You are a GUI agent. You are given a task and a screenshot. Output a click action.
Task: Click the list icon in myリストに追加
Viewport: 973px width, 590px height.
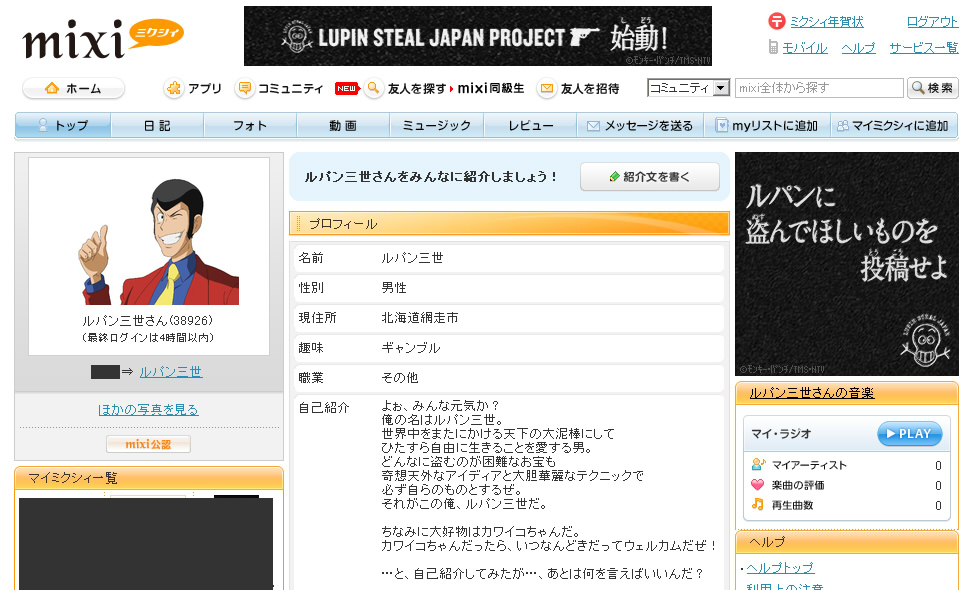[721, 125]
